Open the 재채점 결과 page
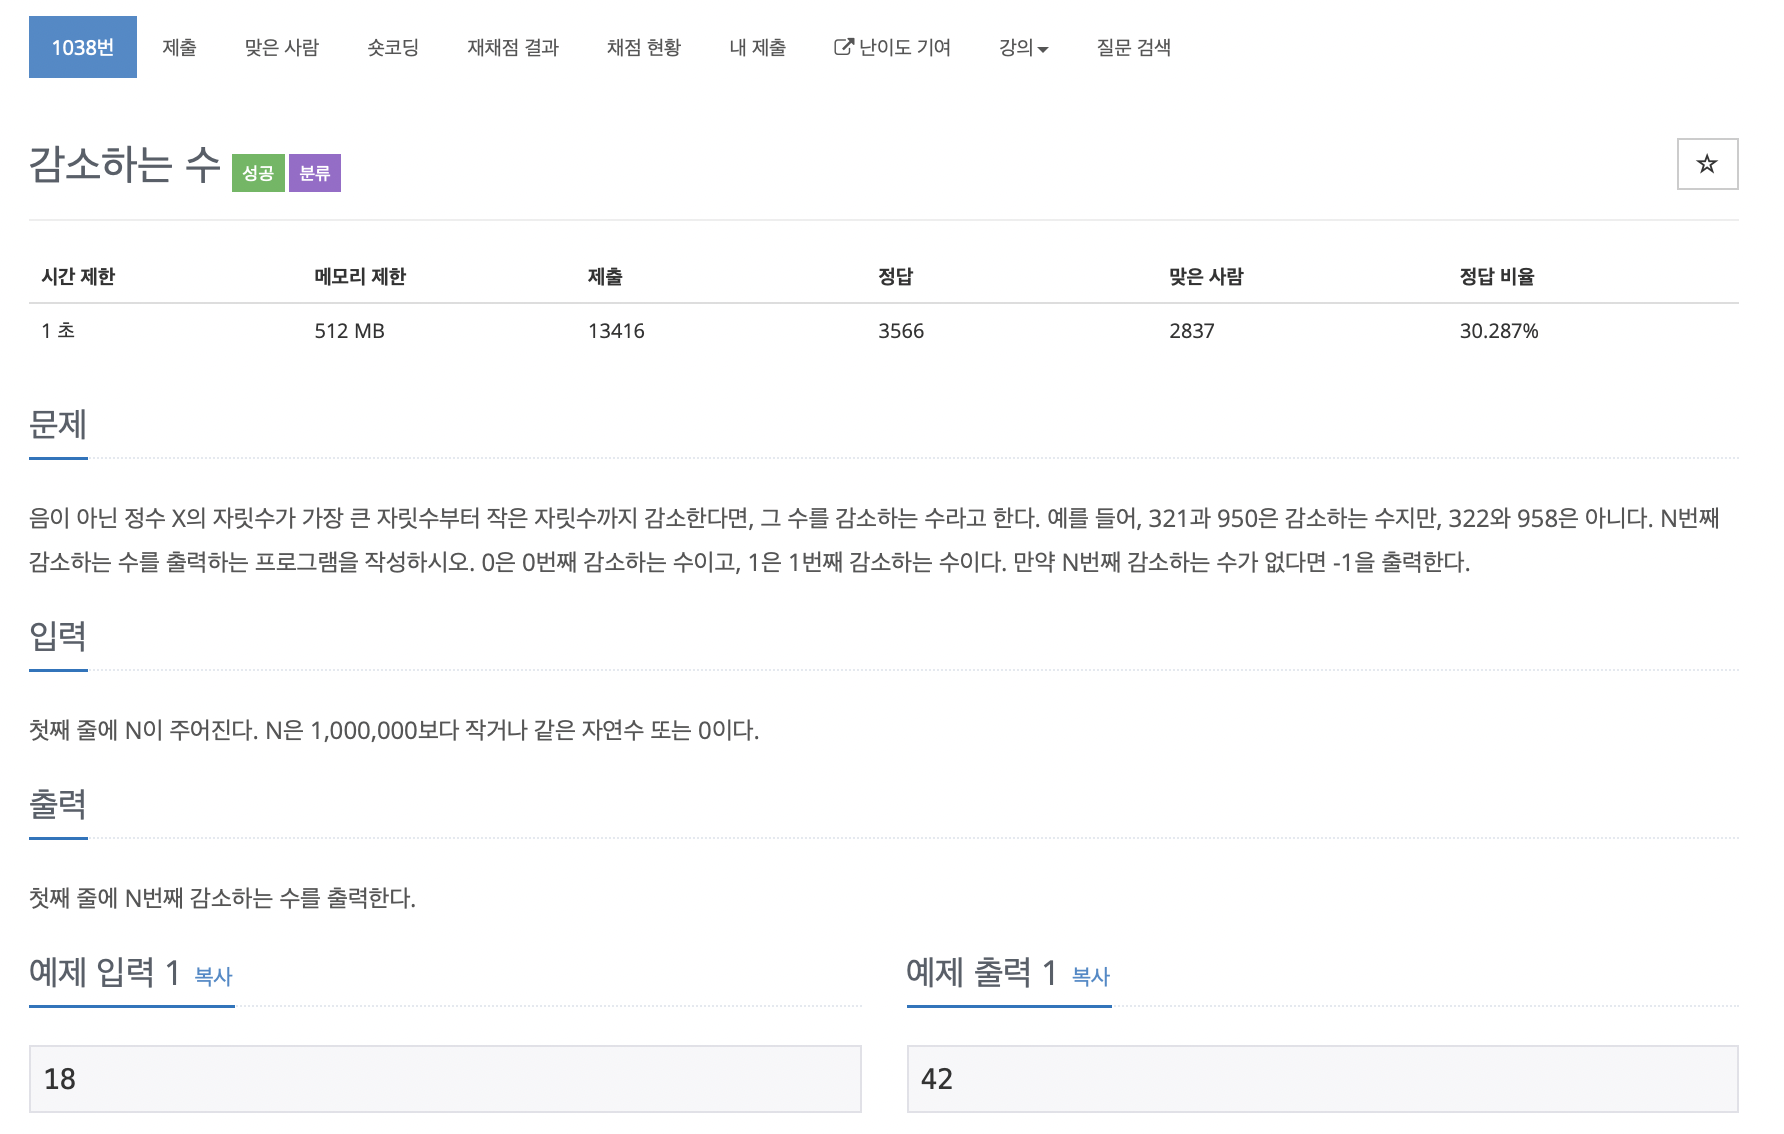 point(512,47)
